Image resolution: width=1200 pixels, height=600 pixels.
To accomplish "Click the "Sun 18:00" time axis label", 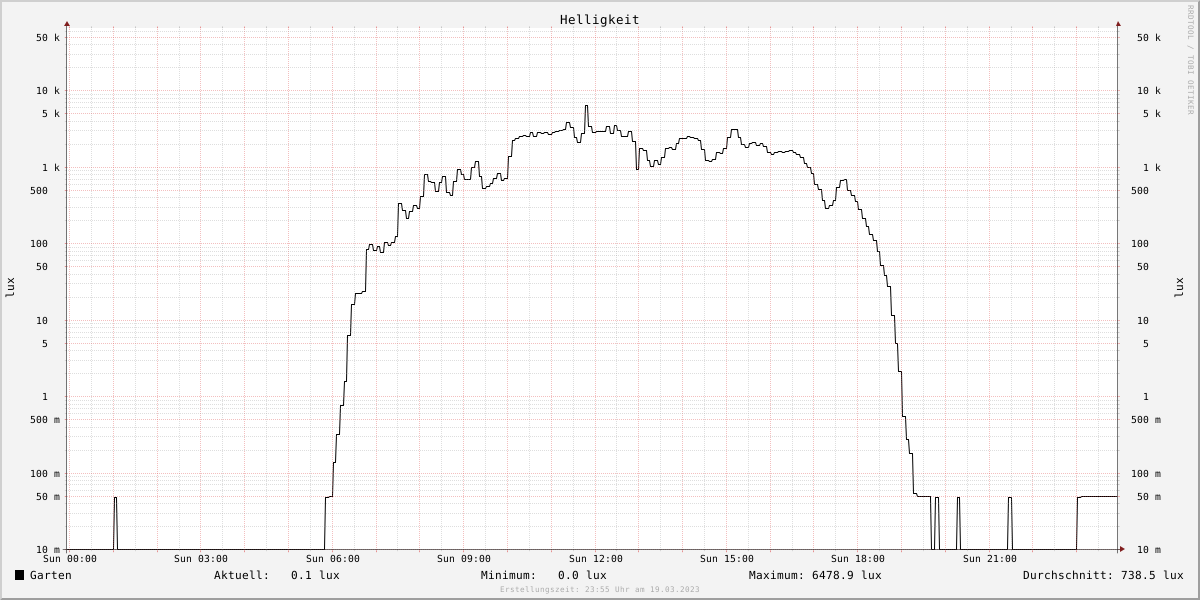I will [x=858, y=559].
